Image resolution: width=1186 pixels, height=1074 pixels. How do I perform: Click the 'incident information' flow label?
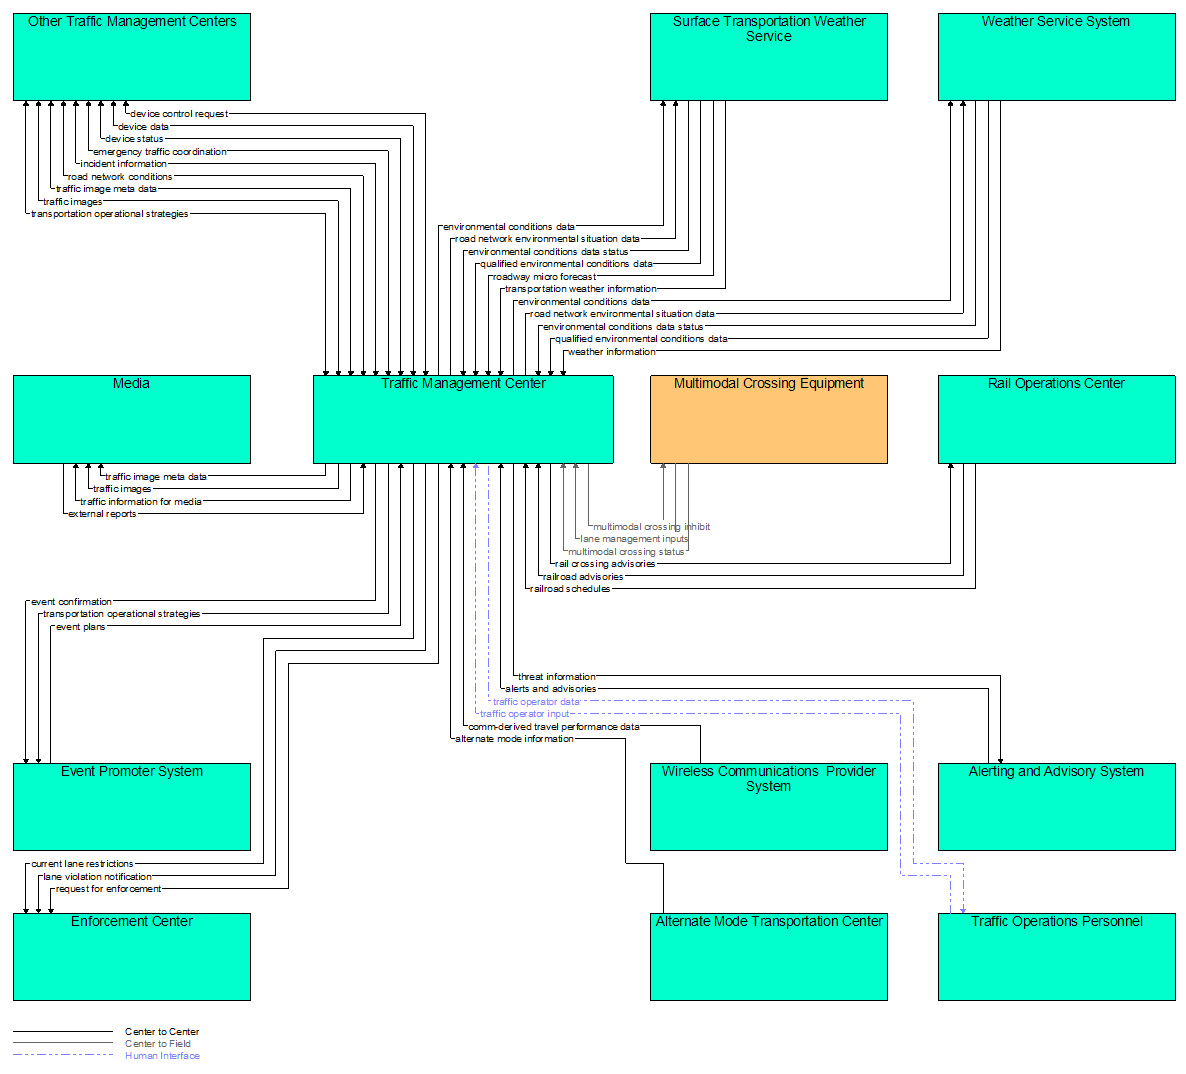123,164
